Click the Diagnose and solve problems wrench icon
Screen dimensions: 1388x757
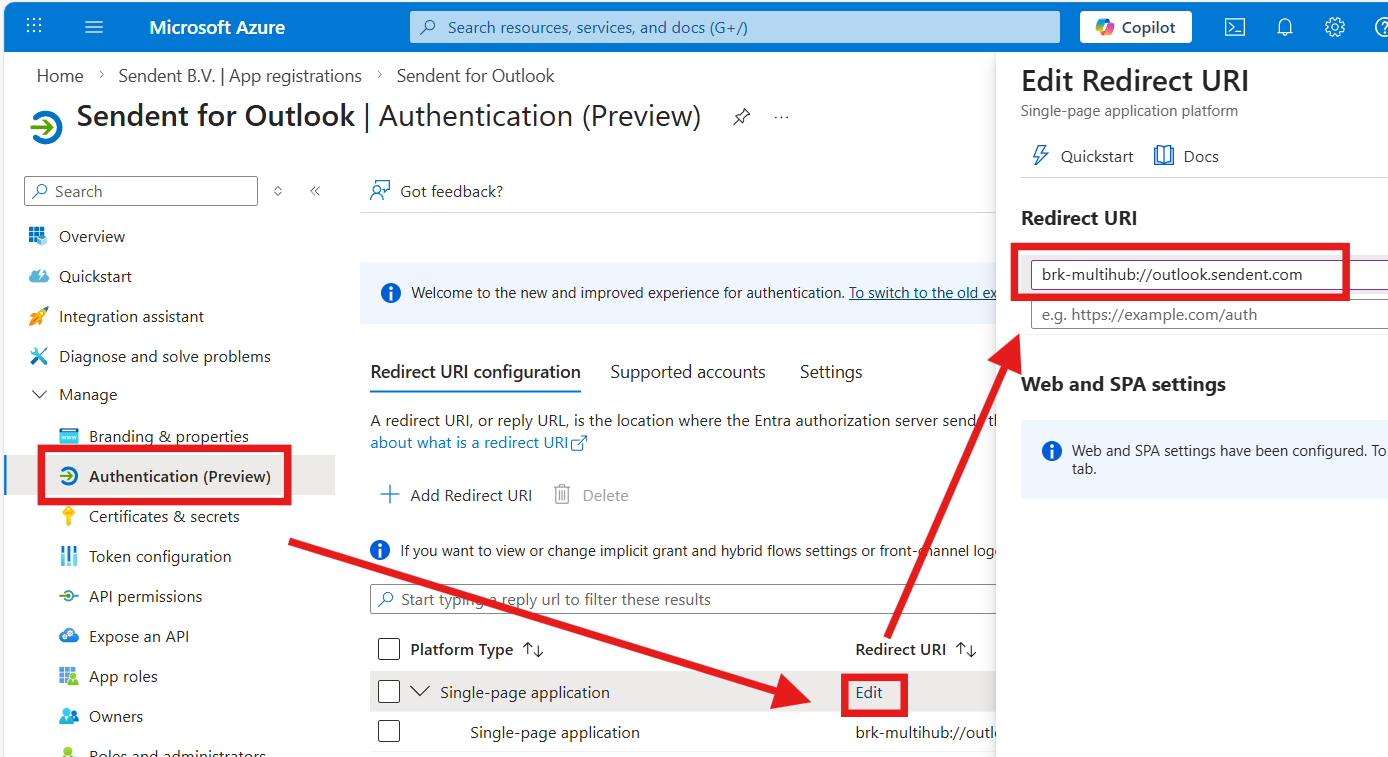click(39, 356)
